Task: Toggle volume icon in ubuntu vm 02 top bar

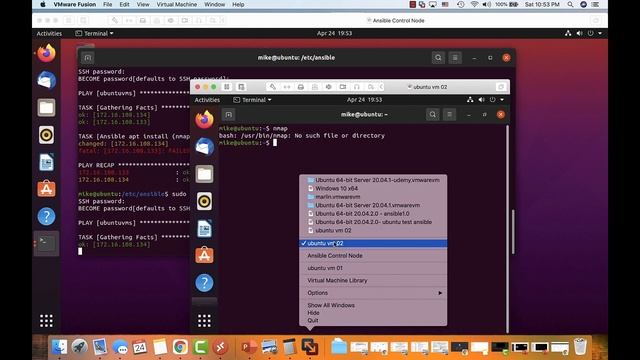Action: pos(481,100)
